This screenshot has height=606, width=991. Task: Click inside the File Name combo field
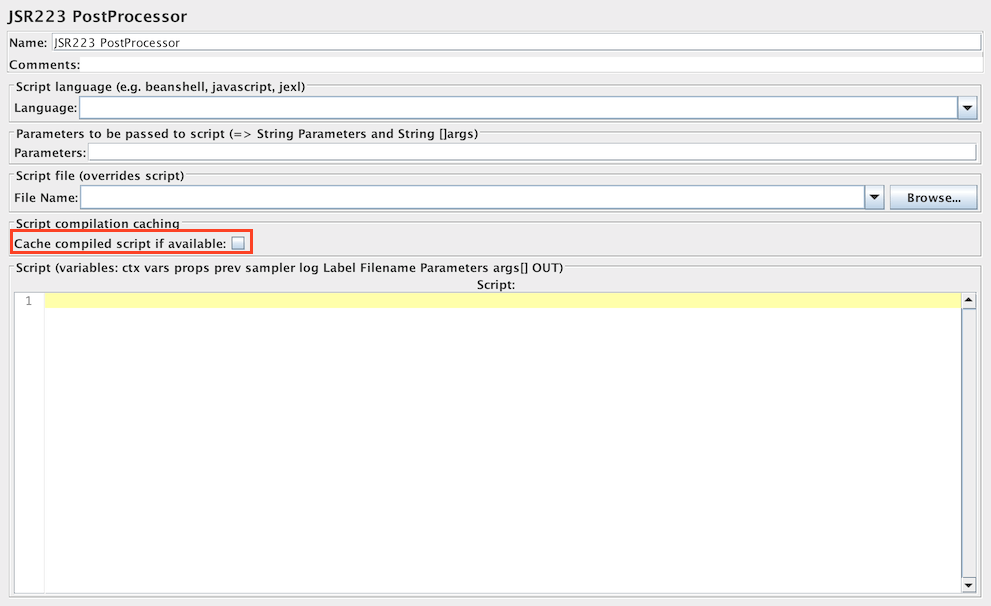(471, 198)
